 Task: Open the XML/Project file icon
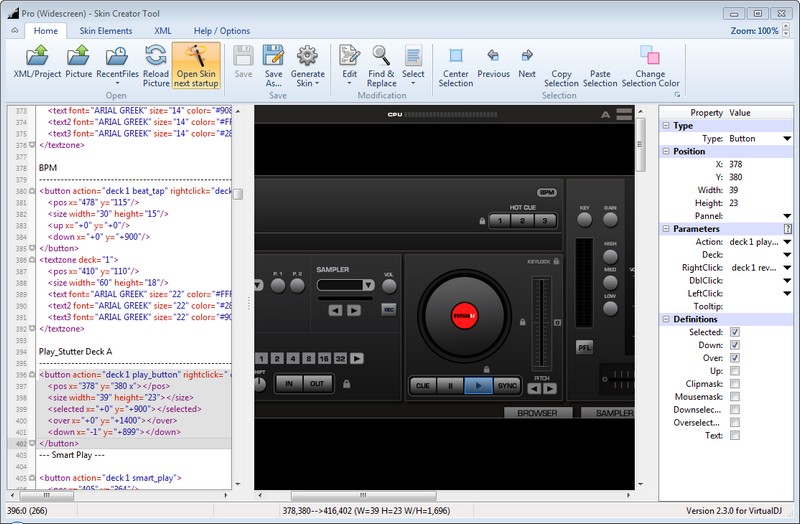tap(37, 57)
